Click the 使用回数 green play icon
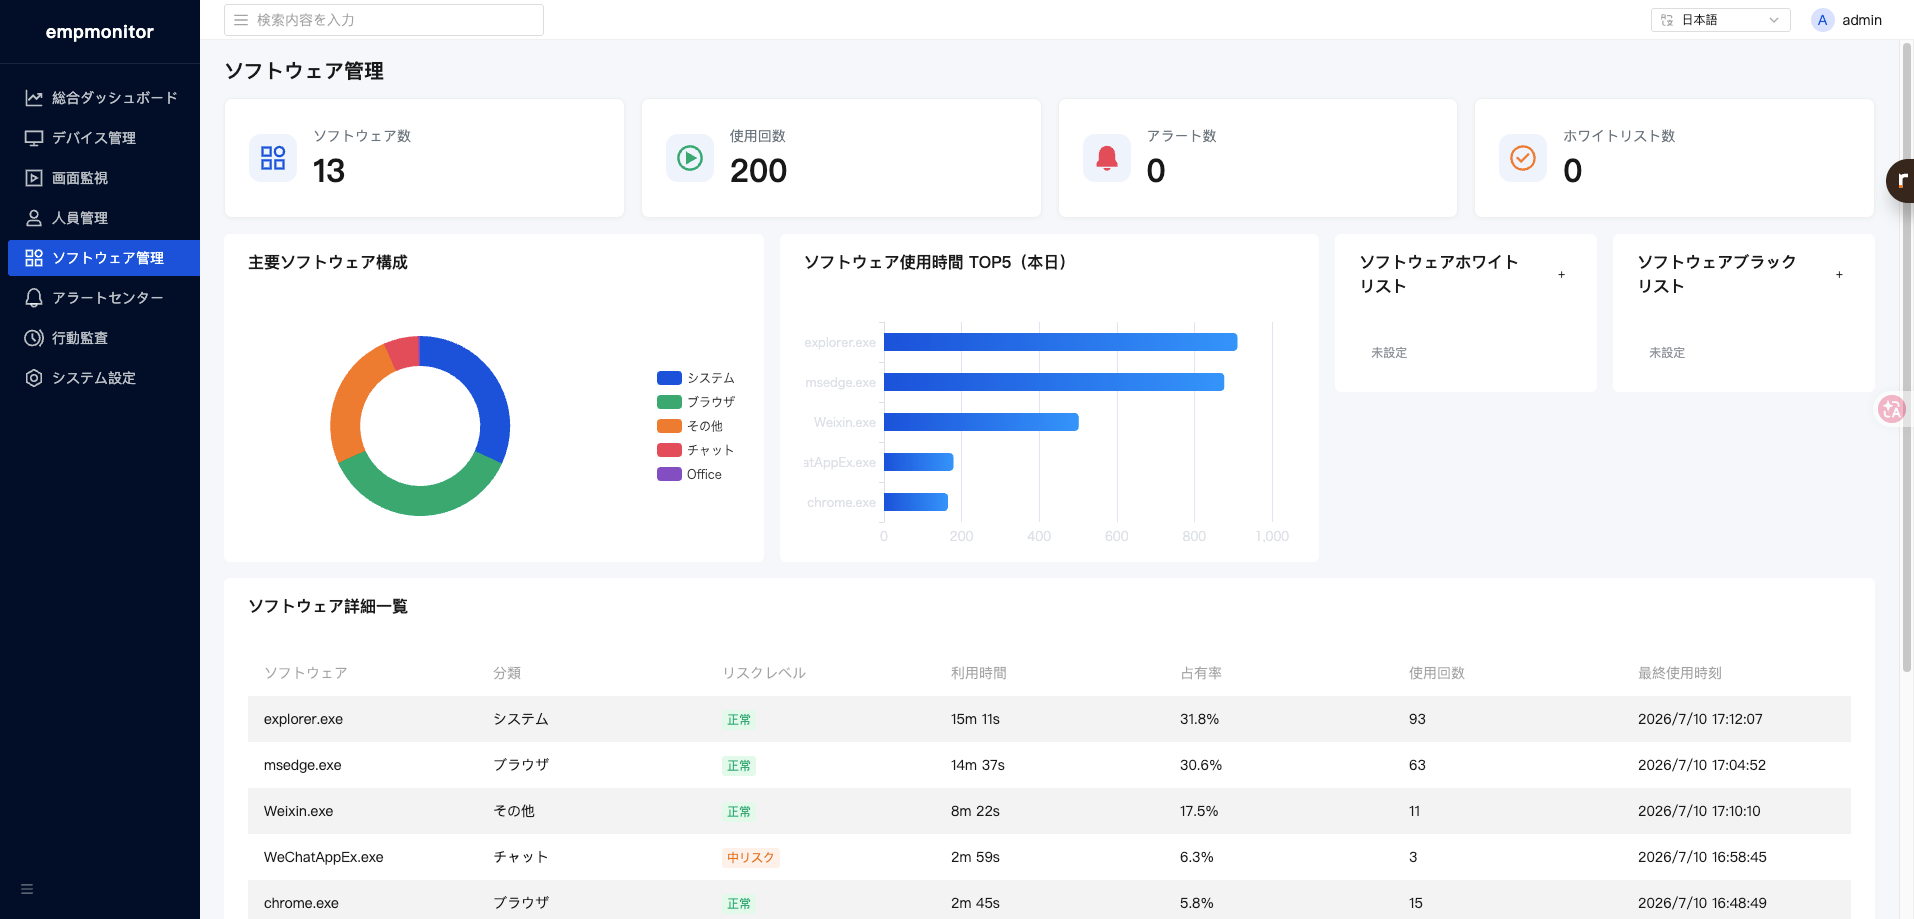The width and height of the screenshot is (1914, 919). coord(690,158)
